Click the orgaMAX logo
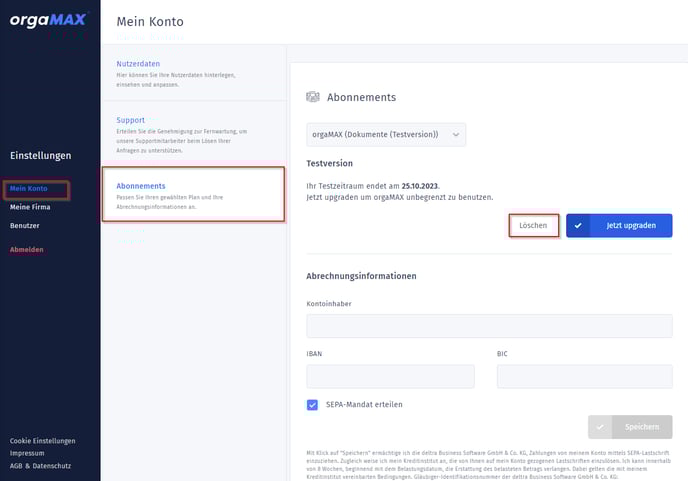This screenshot has height=481, width=688. 48,20
